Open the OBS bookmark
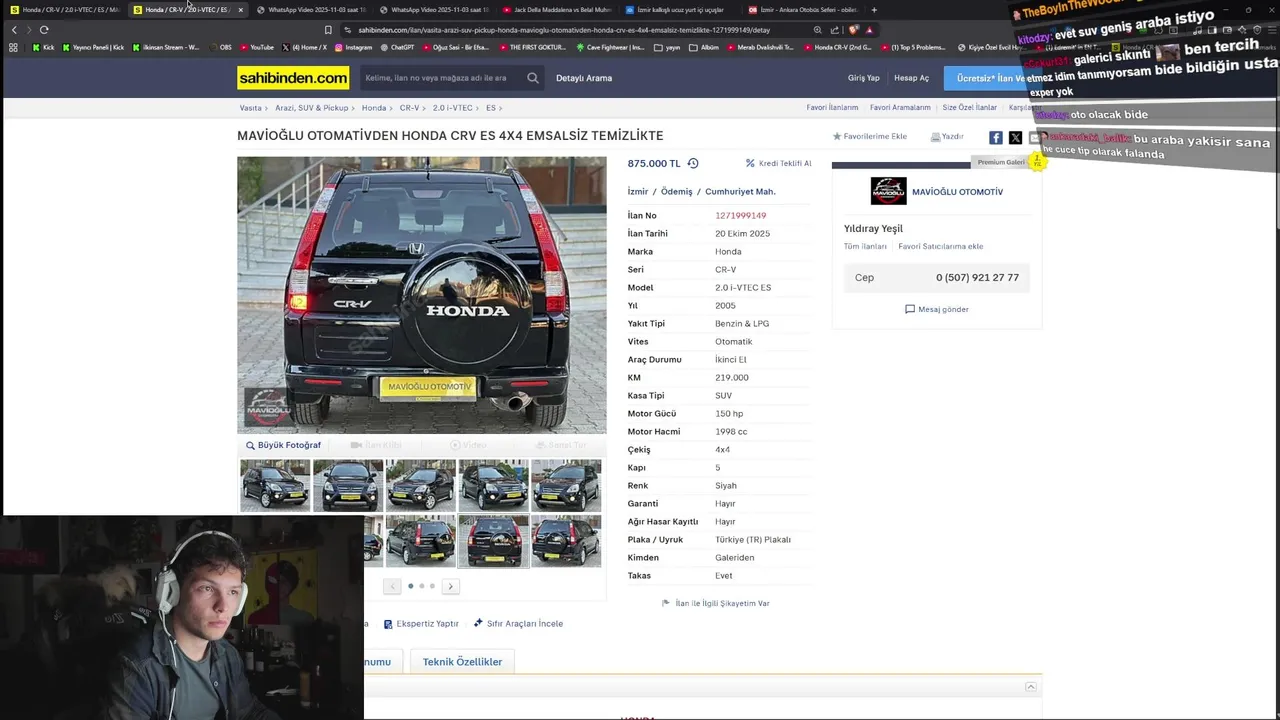This screenshot has height=720, width=1280. click(220, 47)
